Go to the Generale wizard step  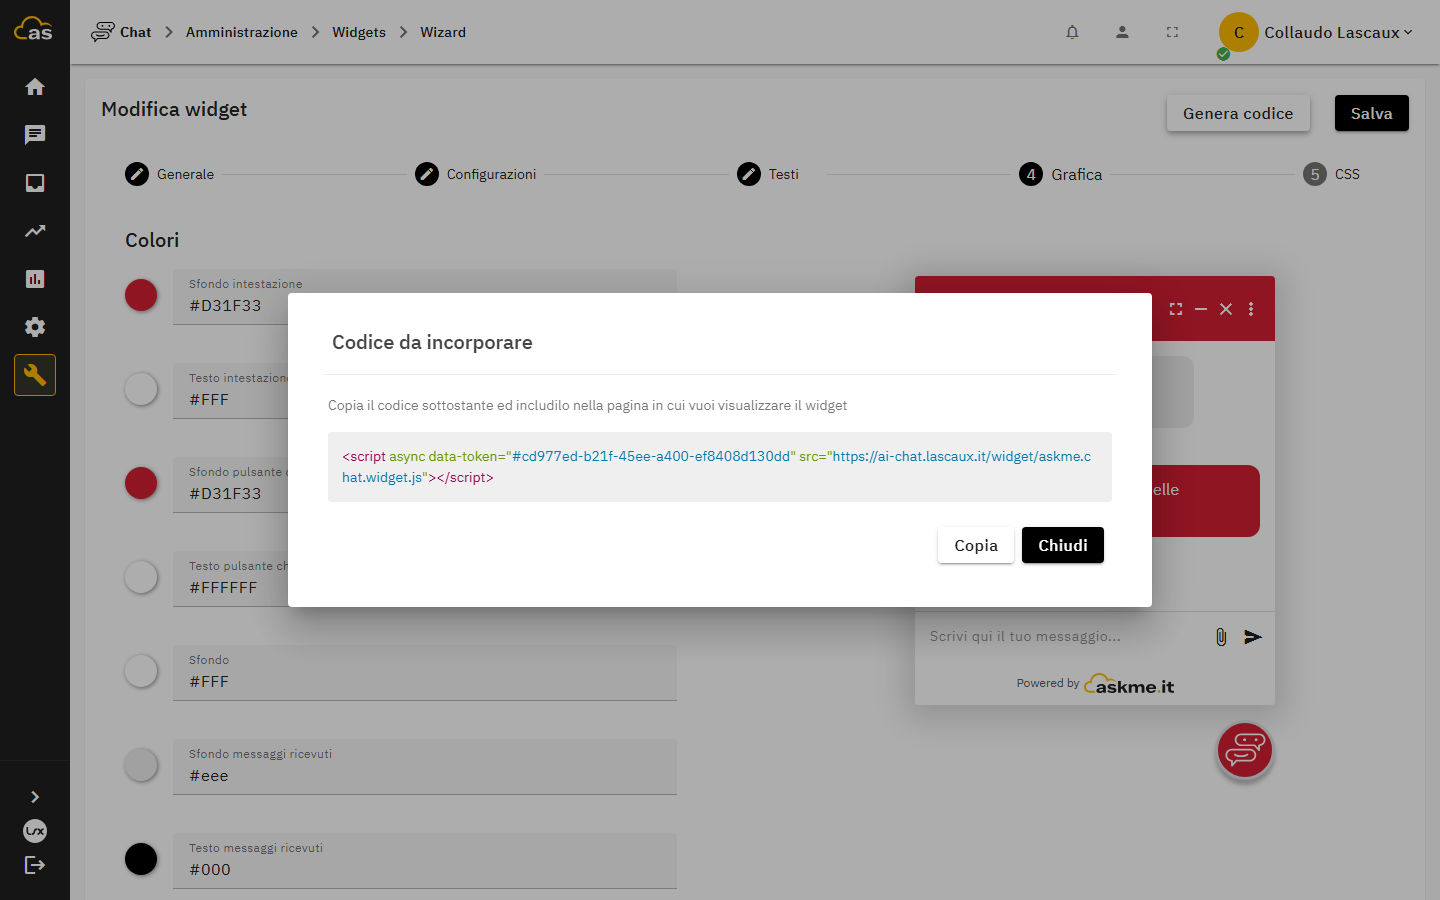(170, 174)
